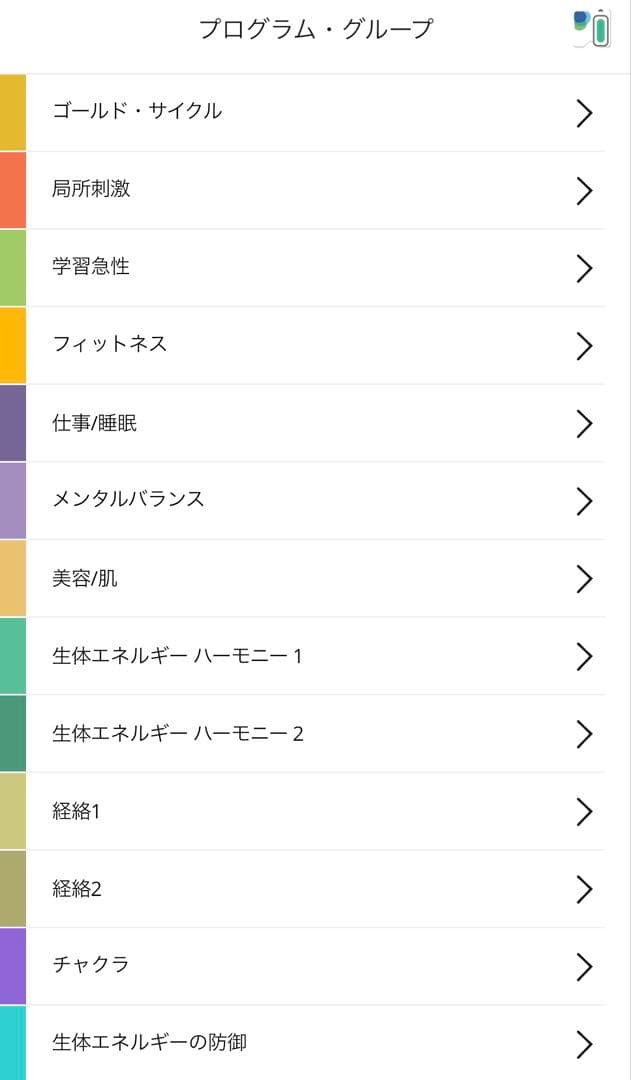Viewport: 631px width, 1080px height.
Task: Expand the 経絡1 group
Action: coord(585,811)
